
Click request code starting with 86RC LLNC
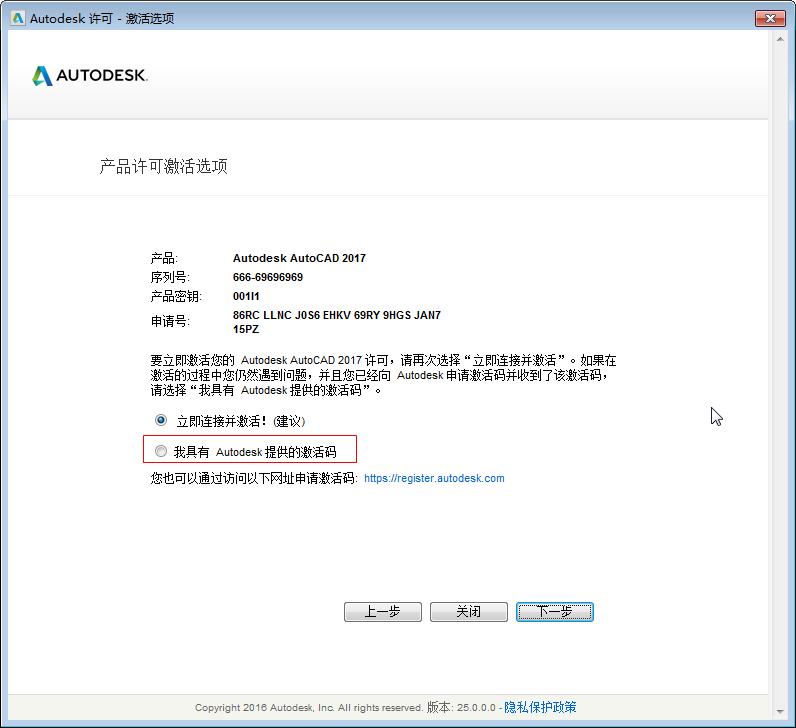(337, 322)
